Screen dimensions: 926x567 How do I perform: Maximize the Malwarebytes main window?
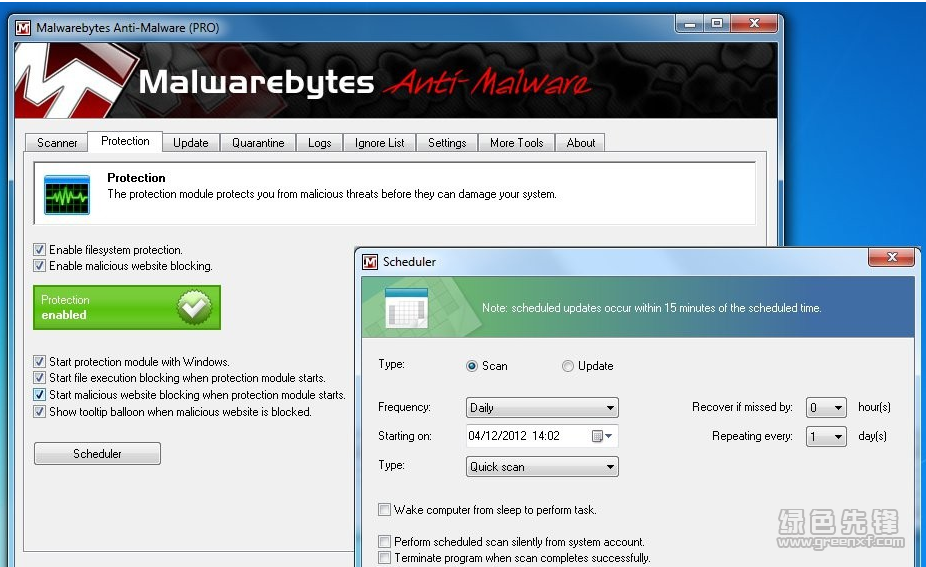(717, 24)
